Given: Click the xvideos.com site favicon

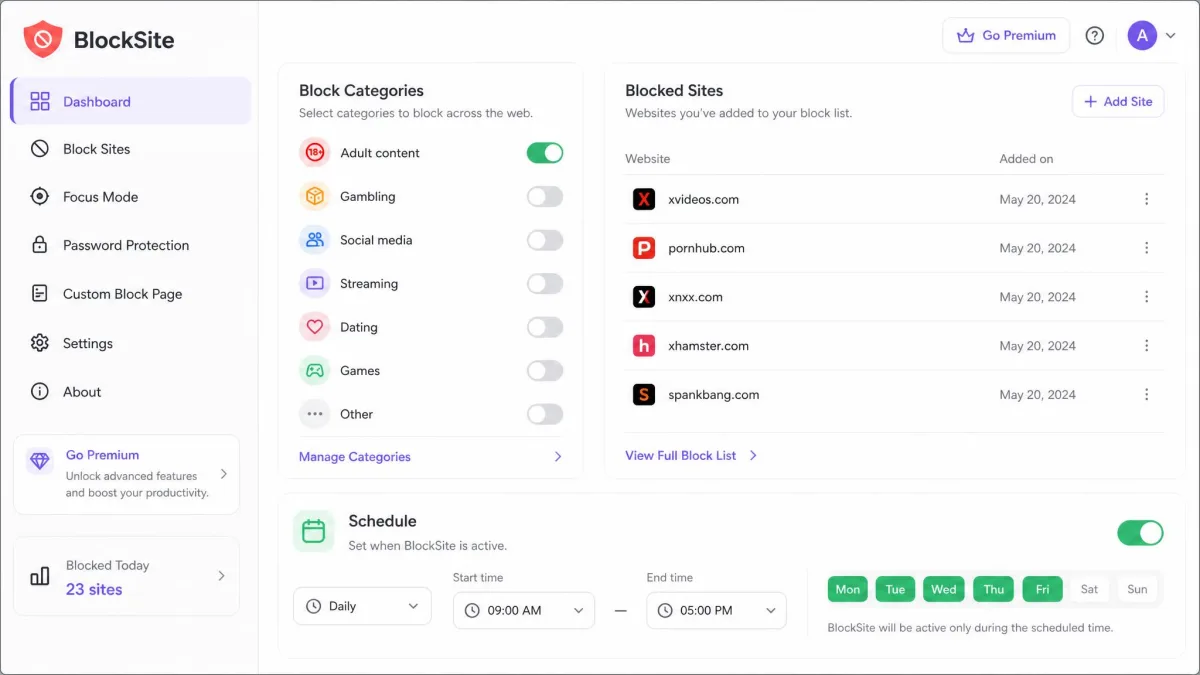Looking at the screenshot, I should click(x=644, y=199).
